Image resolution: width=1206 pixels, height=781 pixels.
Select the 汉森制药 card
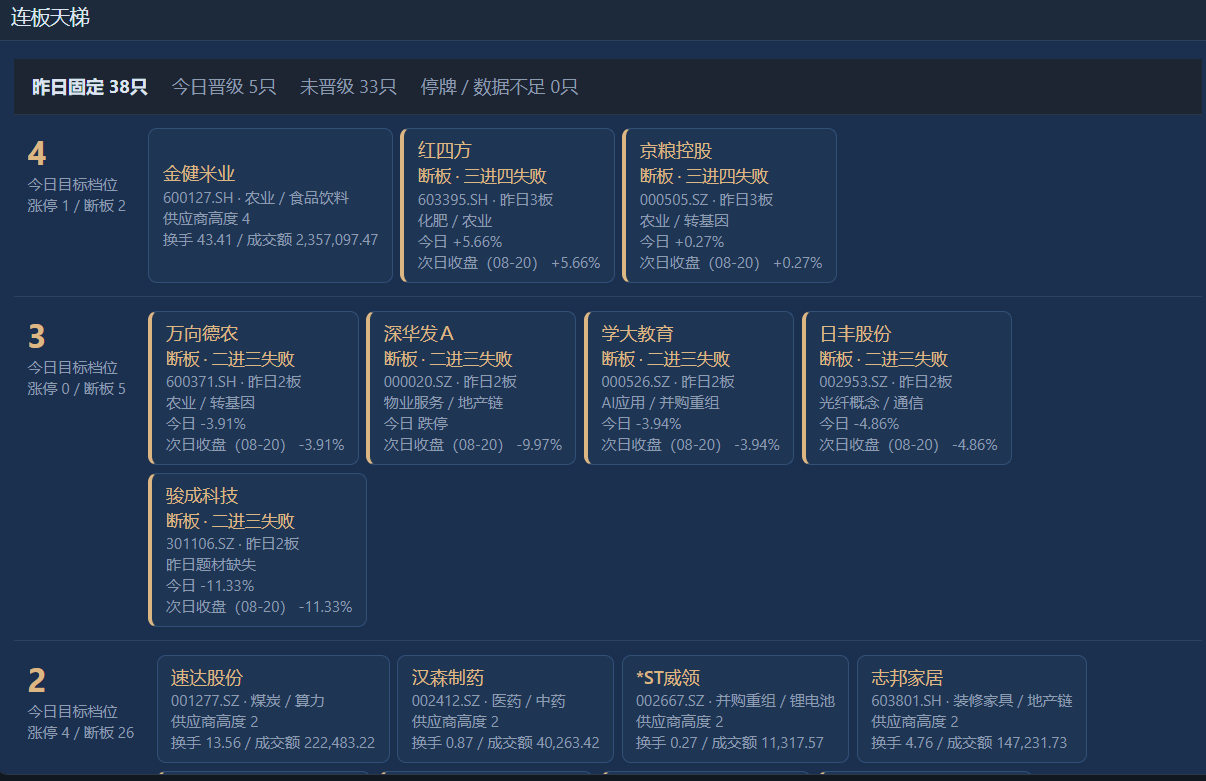coord(505,709)
